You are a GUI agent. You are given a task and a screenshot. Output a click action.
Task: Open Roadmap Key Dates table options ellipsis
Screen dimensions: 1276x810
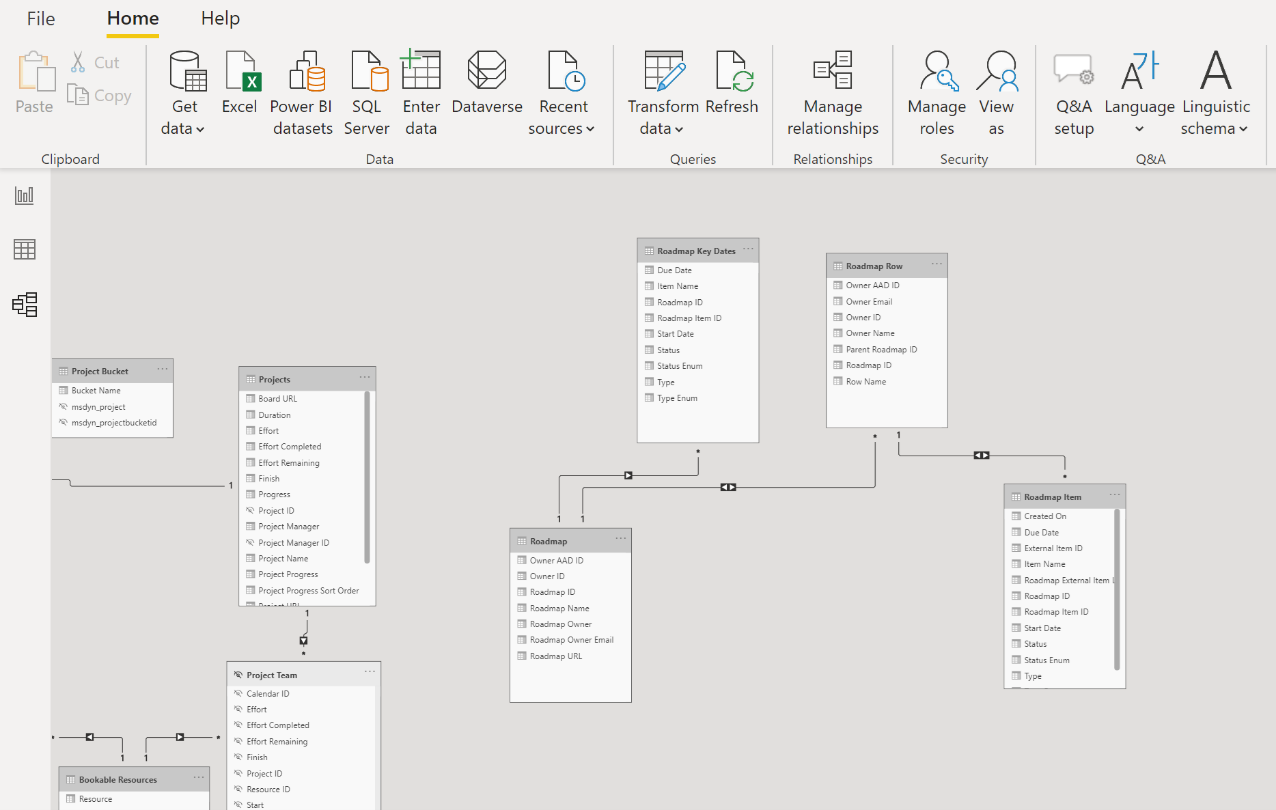tap(748, 249)
